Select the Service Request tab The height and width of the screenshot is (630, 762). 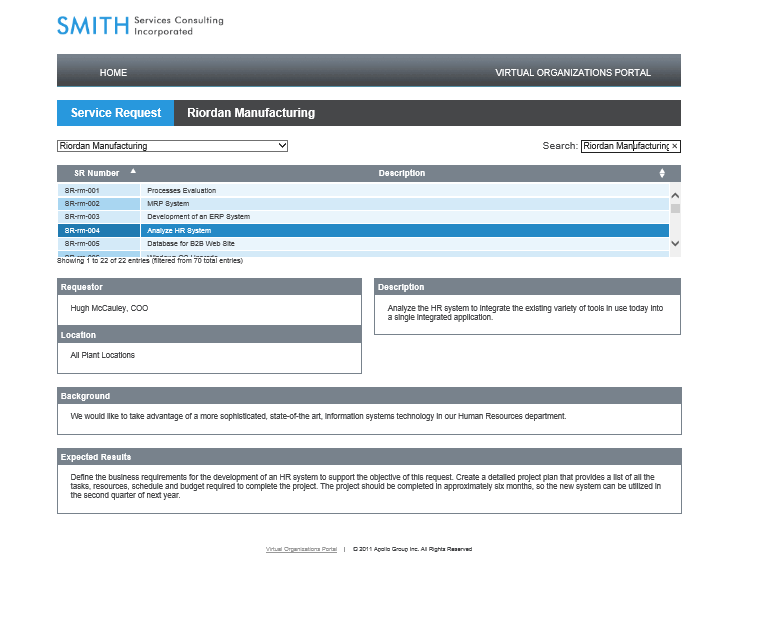[116, 113]
